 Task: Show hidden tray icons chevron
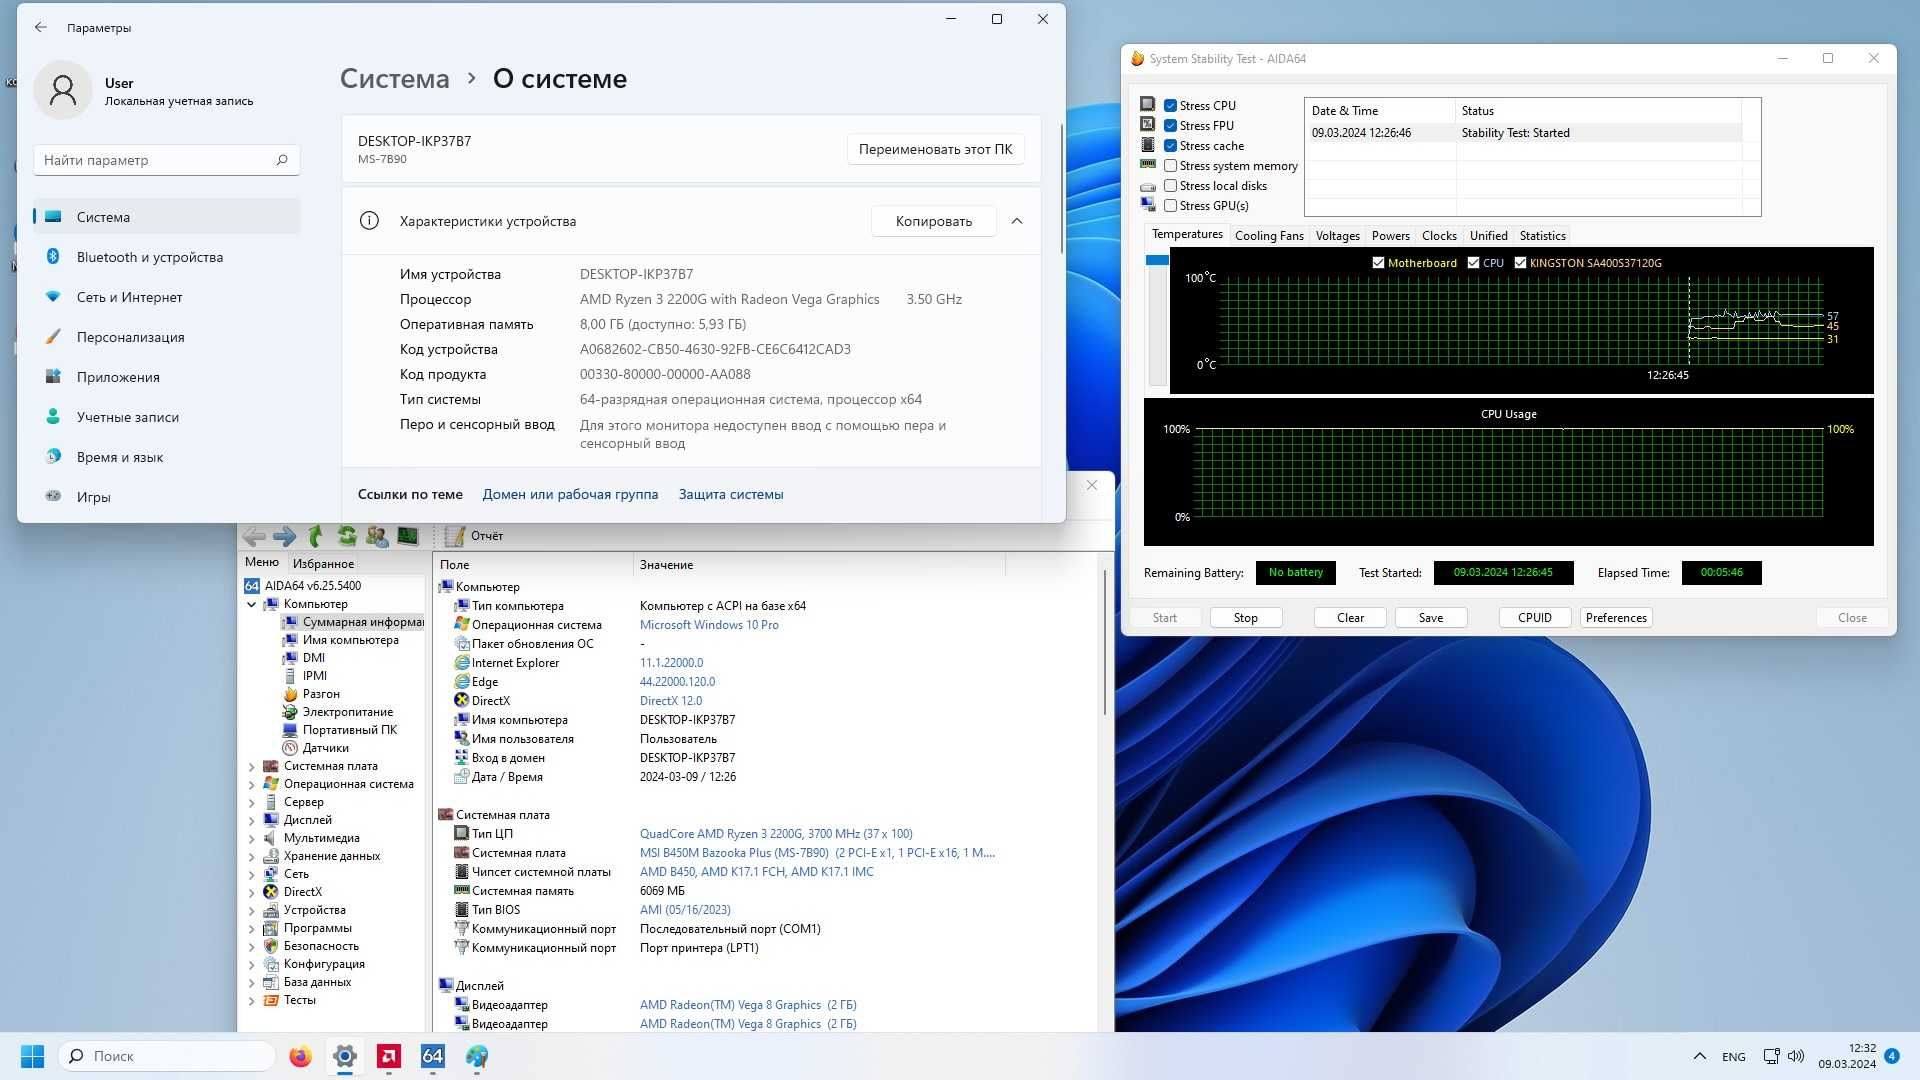tap(1699, 1056)
